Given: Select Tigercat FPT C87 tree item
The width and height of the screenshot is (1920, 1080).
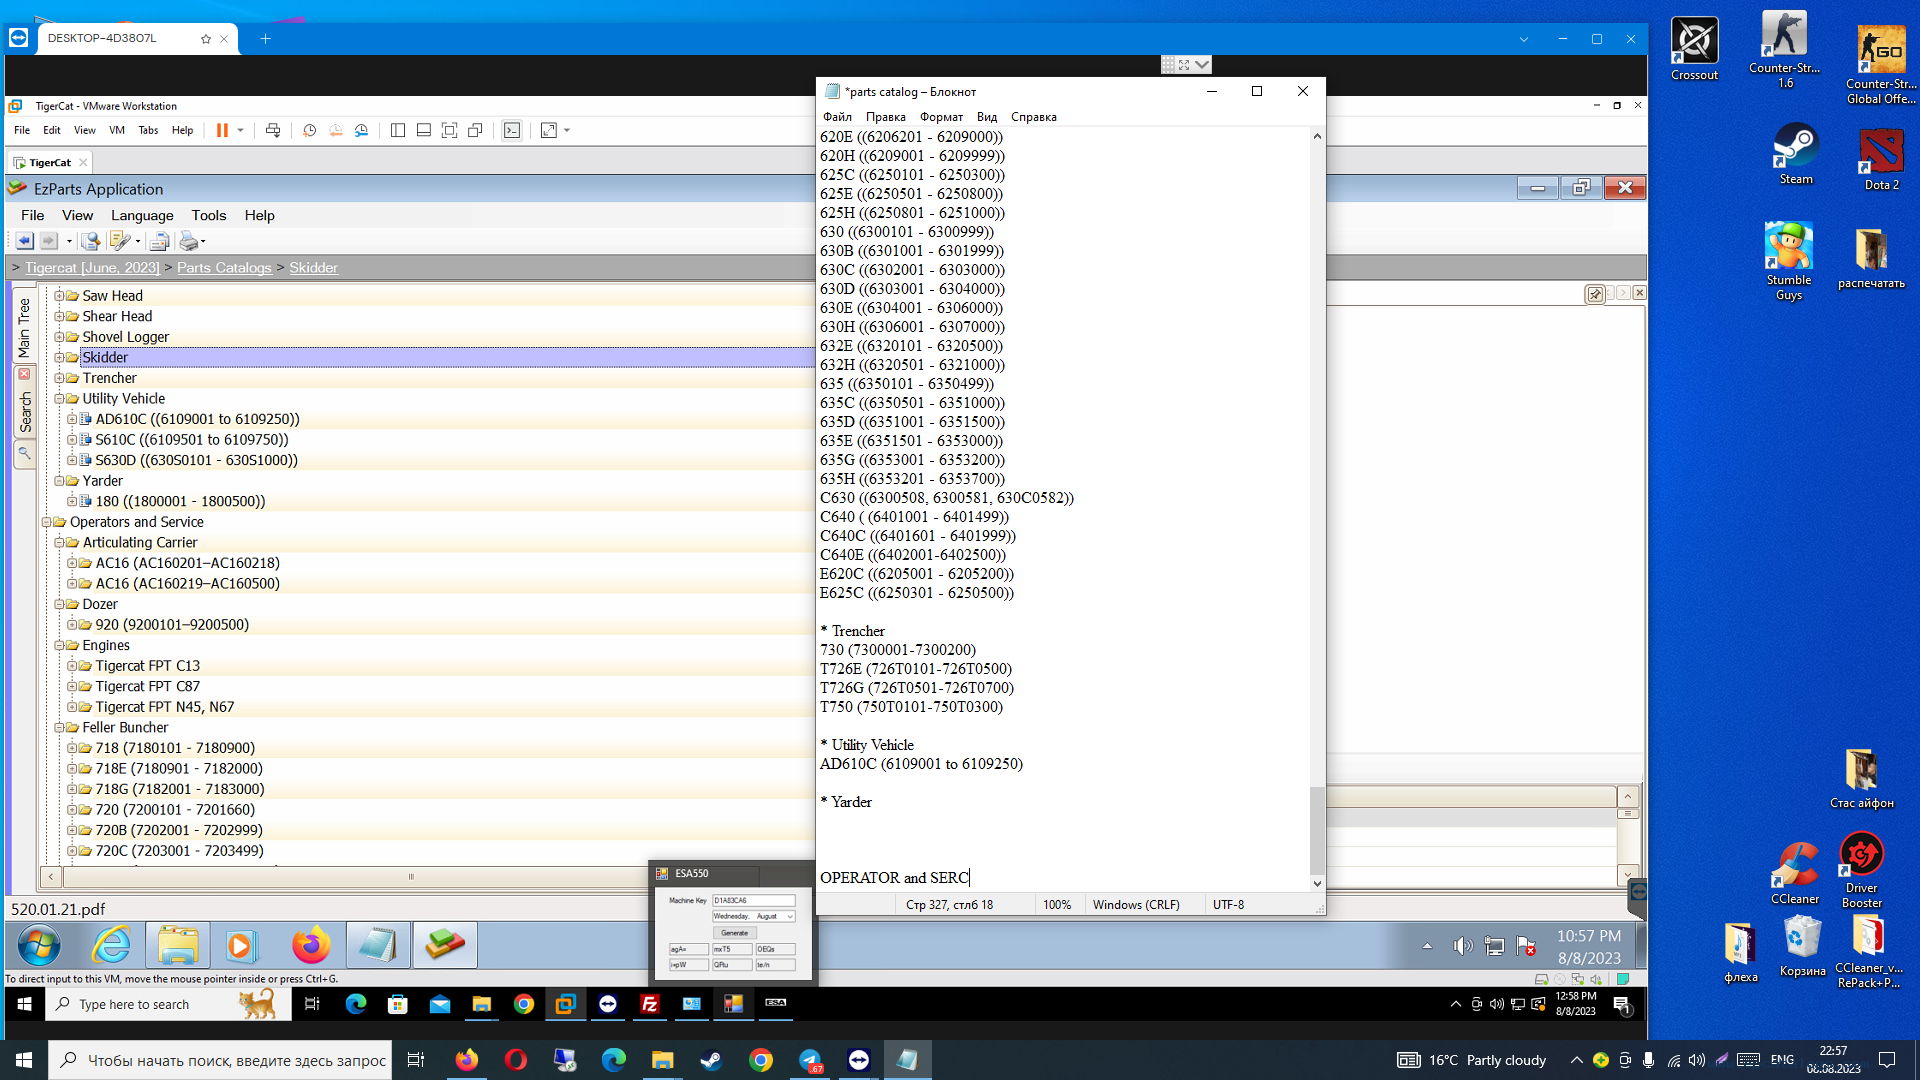Looking at the screenshot, I should click(x=147, y=686).
